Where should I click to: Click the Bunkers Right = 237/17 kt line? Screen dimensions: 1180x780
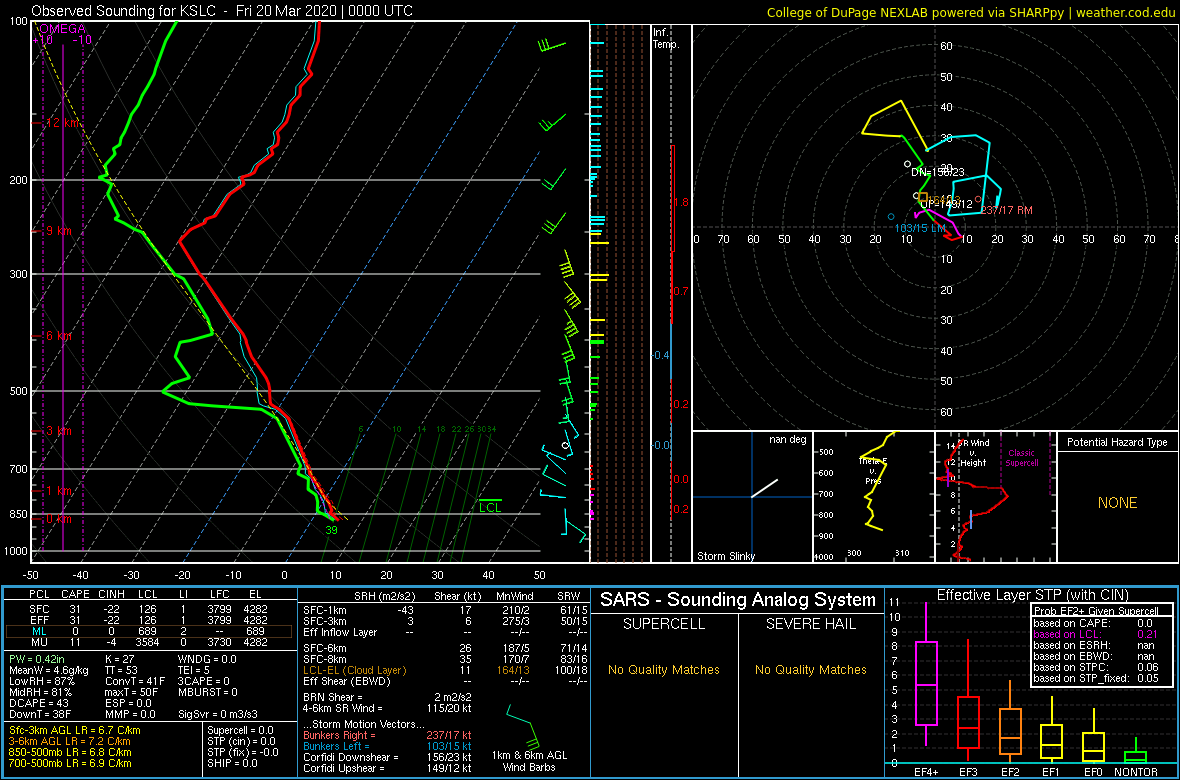click(388, 734)
